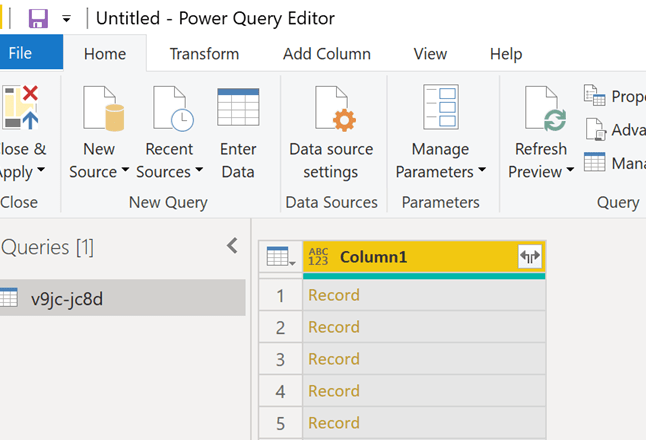The image size is (646, 440).
Task: Click the Refresh Preview icon
Action: pyautogui.click(x=541, y=108)
